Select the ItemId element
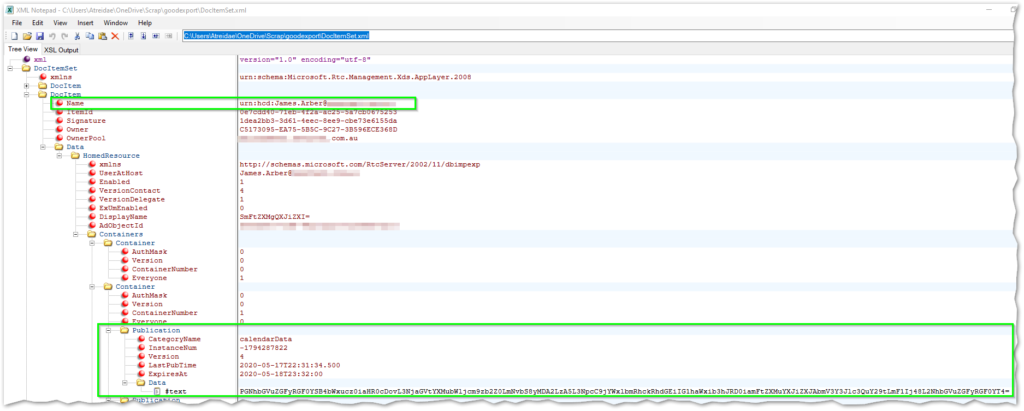The height and width of the screenshot is (411, 1024). [78, 112]
